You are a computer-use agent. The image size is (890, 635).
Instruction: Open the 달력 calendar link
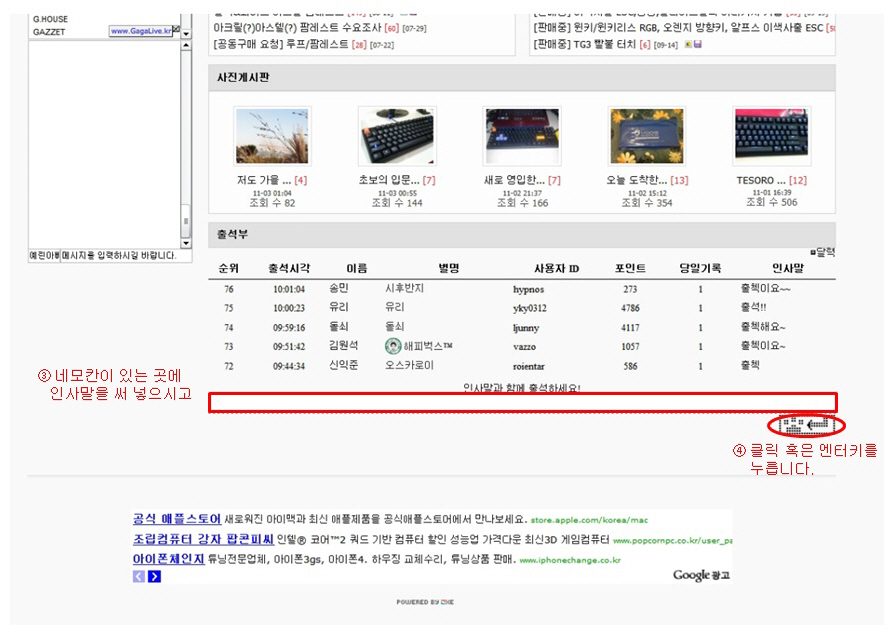(x=823, y=252)
